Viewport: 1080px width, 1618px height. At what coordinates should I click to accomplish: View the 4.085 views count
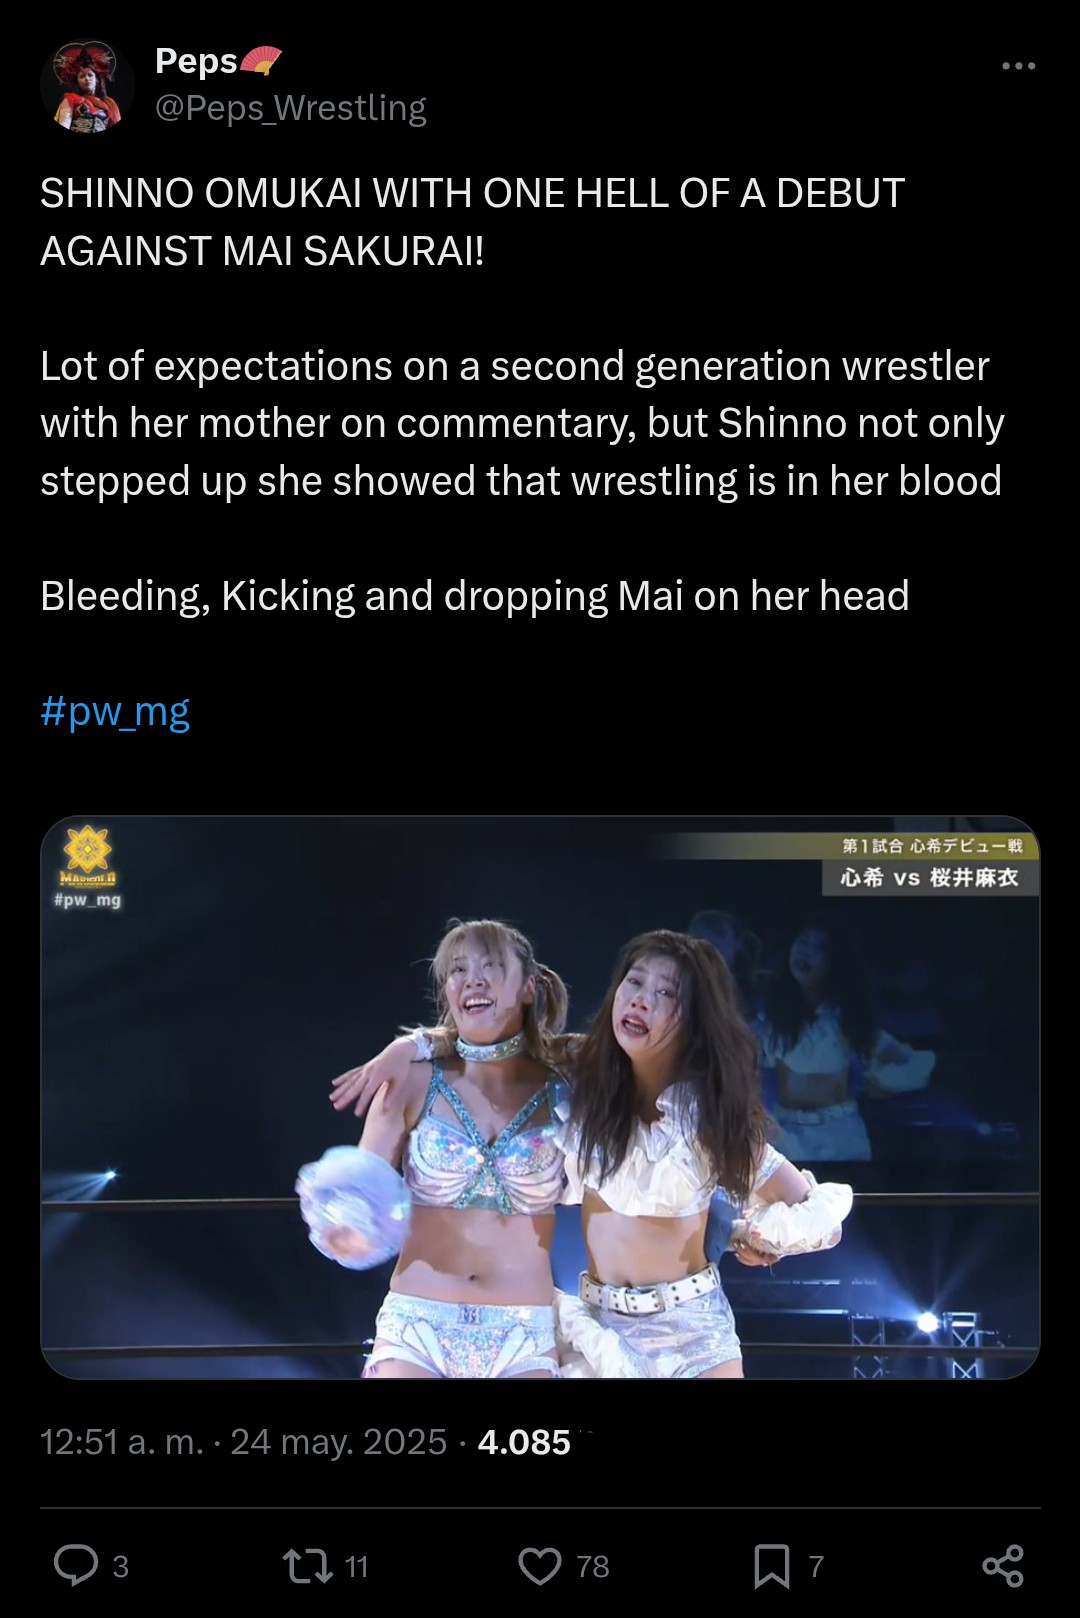coord(524,1442)
